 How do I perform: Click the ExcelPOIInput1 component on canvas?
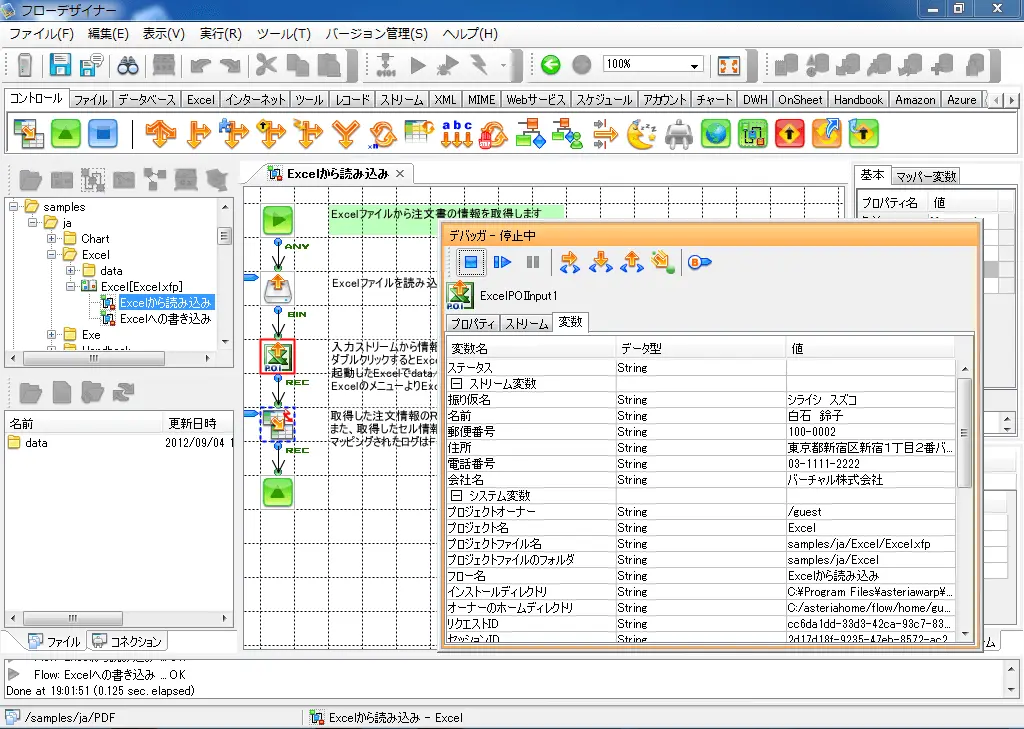click(x=278, y=356)
